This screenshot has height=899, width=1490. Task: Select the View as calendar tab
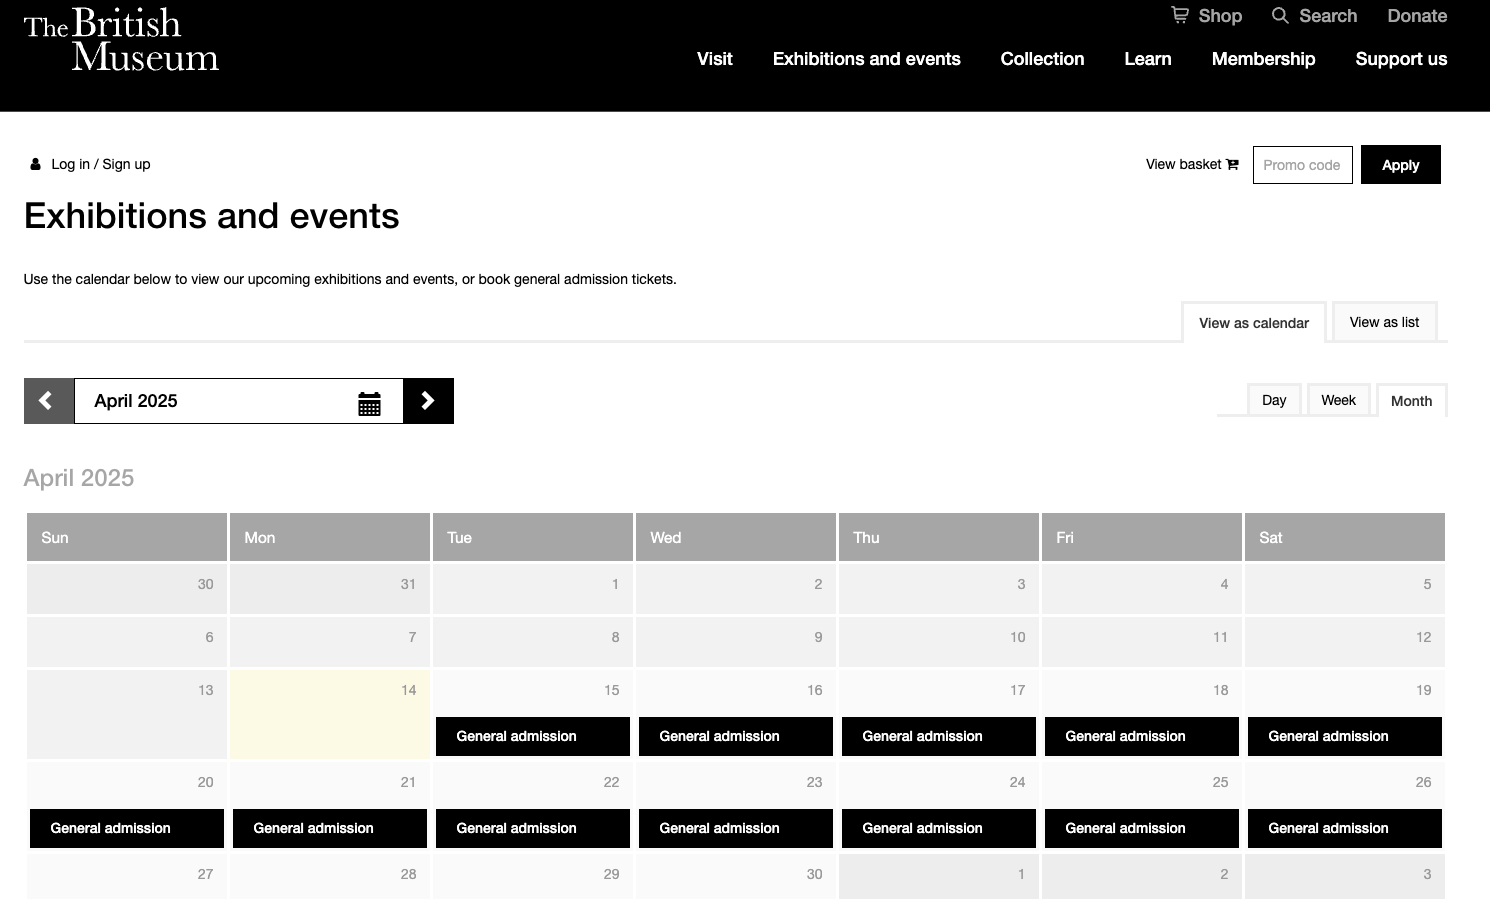pos(1254,323)
